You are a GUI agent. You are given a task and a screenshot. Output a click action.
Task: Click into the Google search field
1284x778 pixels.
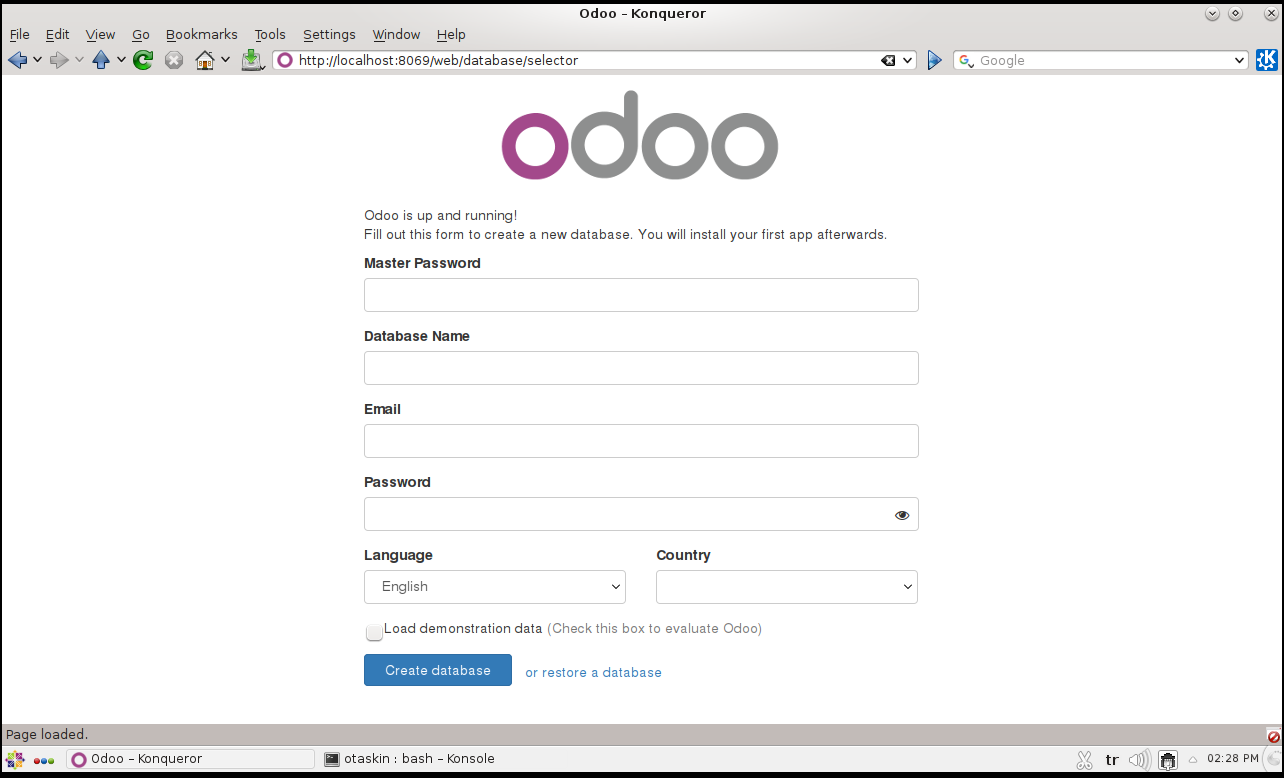(x=1100, y=61)
